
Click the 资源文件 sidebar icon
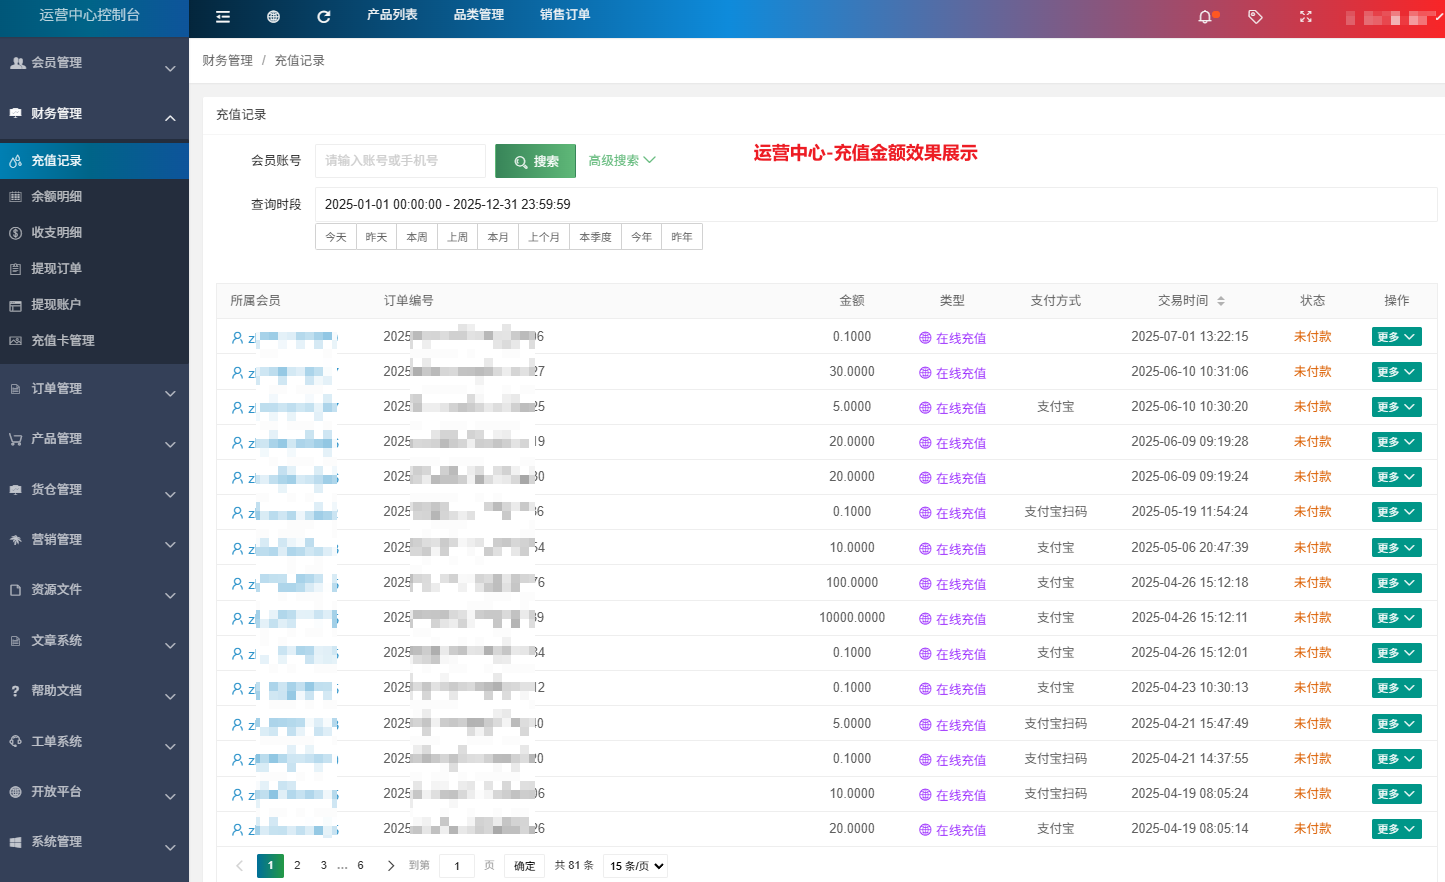(x=15, y=589)
